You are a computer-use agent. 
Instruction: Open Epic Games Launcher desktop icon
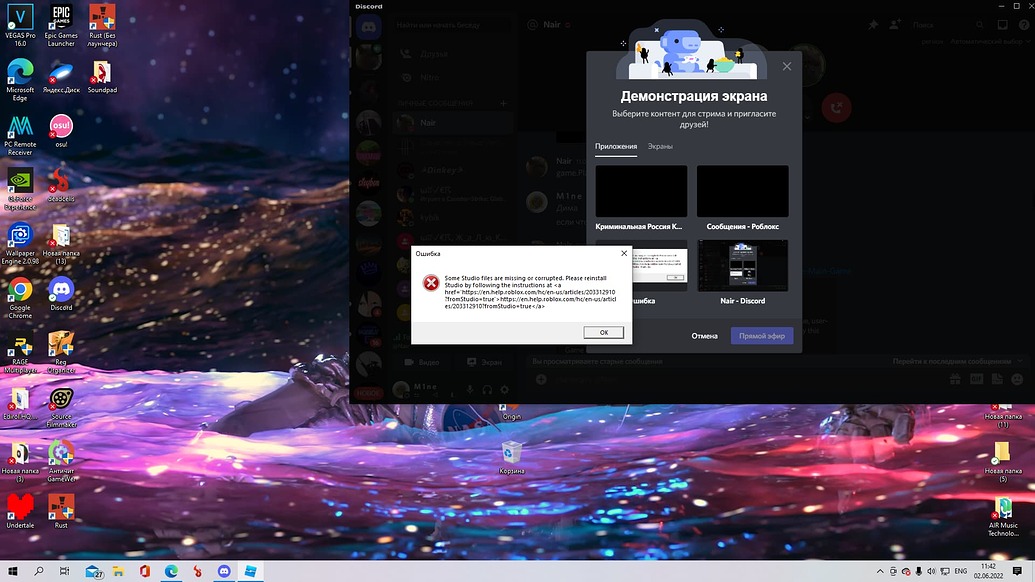point(61,26)
